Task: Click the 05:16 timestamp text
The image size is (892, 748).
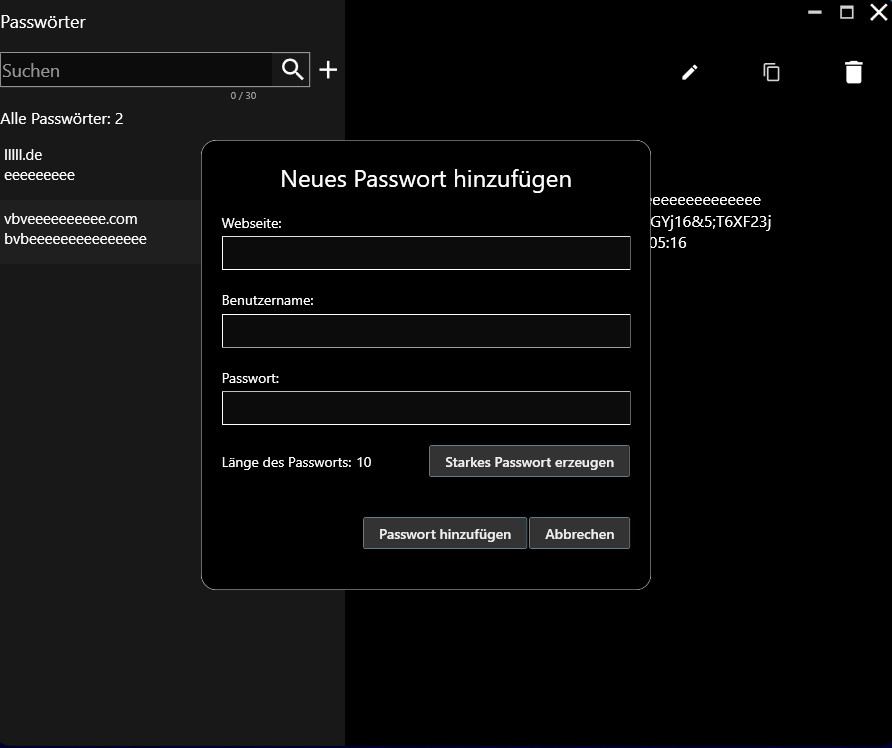Action: [x=668, y=243]
